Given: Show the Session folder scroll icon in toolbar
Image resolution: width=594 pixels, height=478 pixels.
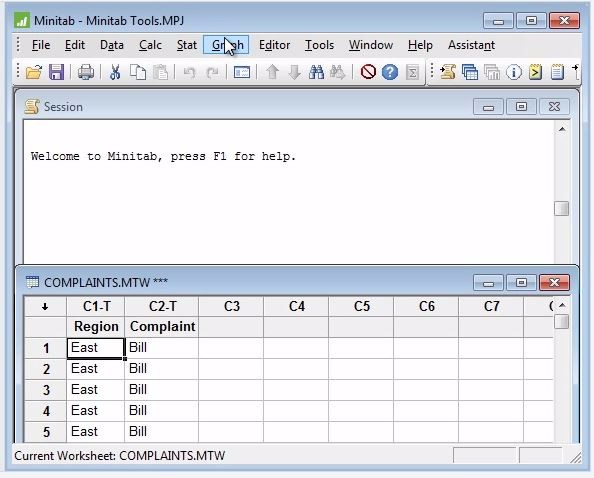Looking at the screenshot, I should pyautogui.click(x=448, y=72).
